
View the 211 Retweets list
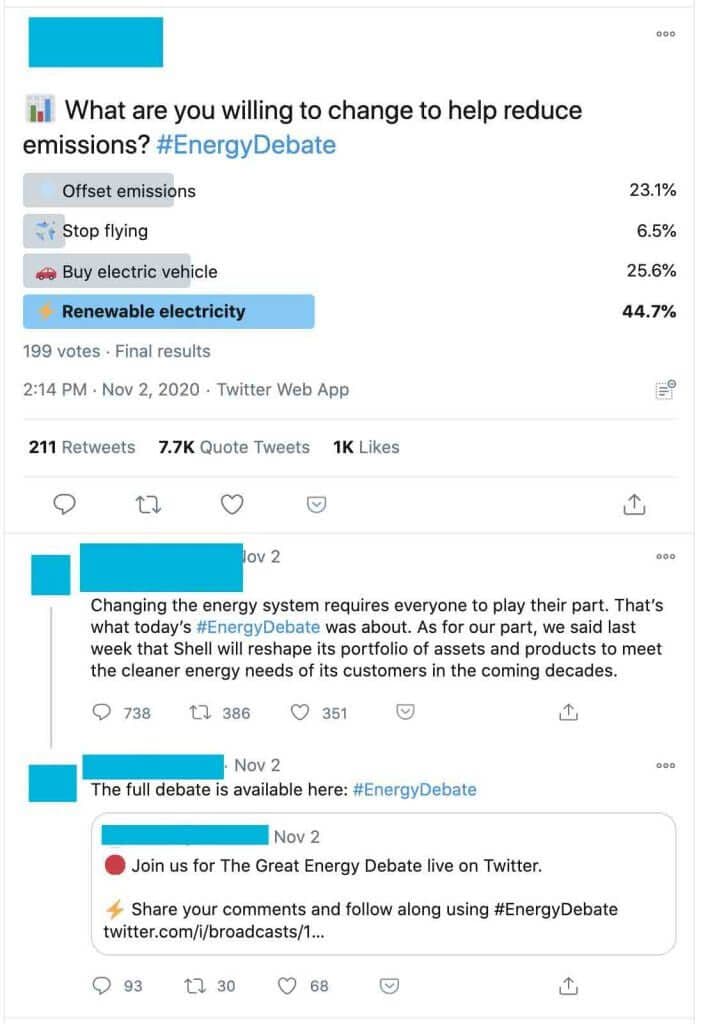(x=82, y=447)
